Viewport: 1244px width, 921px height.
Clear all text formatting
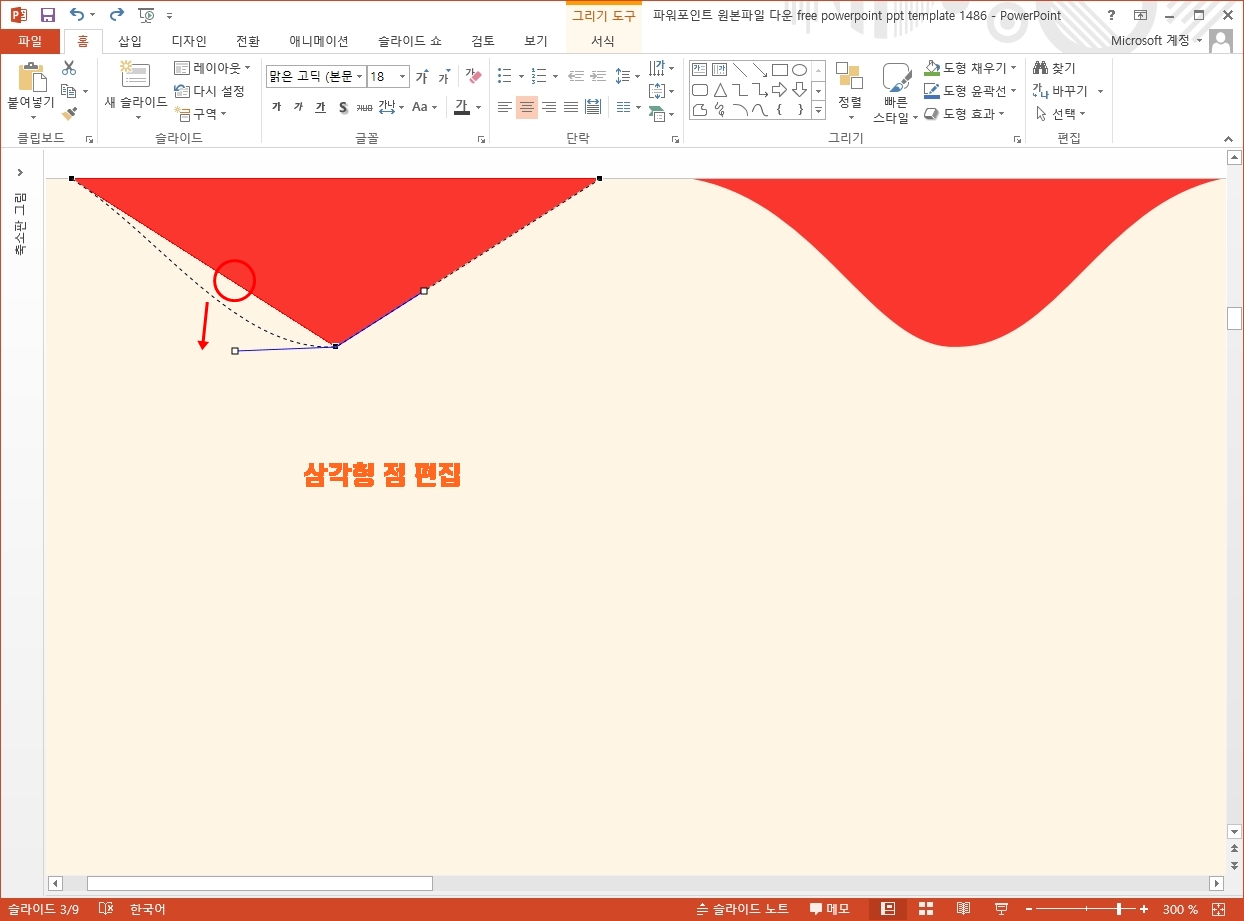pyautogui.click(x=474, y=77)
